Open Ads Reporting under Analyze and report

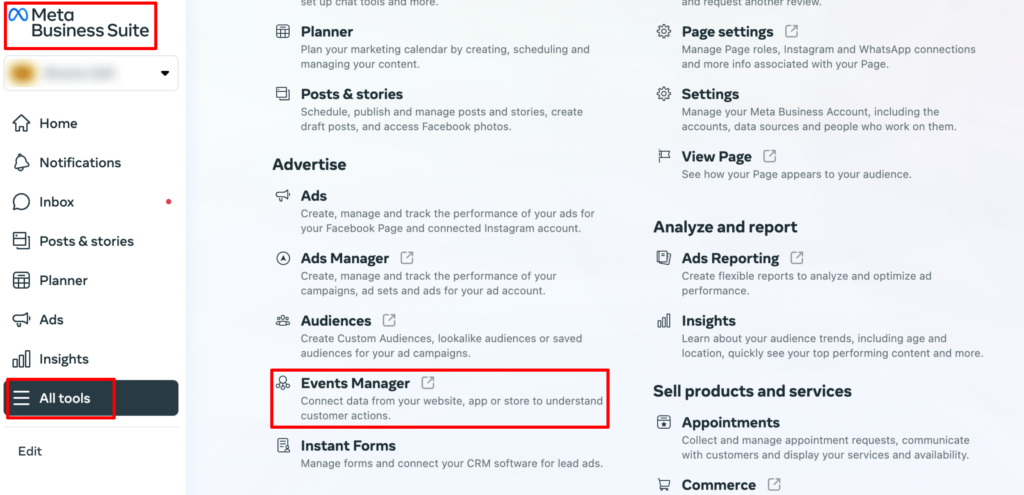[730, 258]
